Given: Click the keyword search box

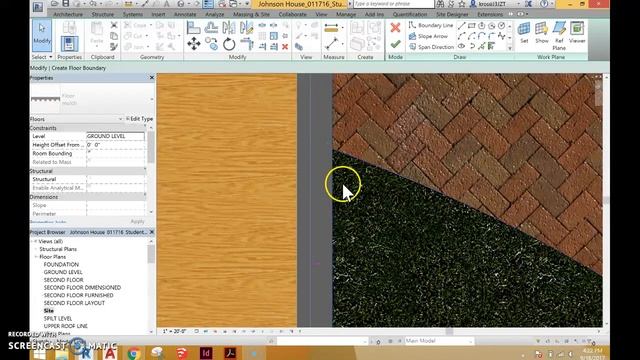Looking at the screenshot, I should tap(393, 4).
